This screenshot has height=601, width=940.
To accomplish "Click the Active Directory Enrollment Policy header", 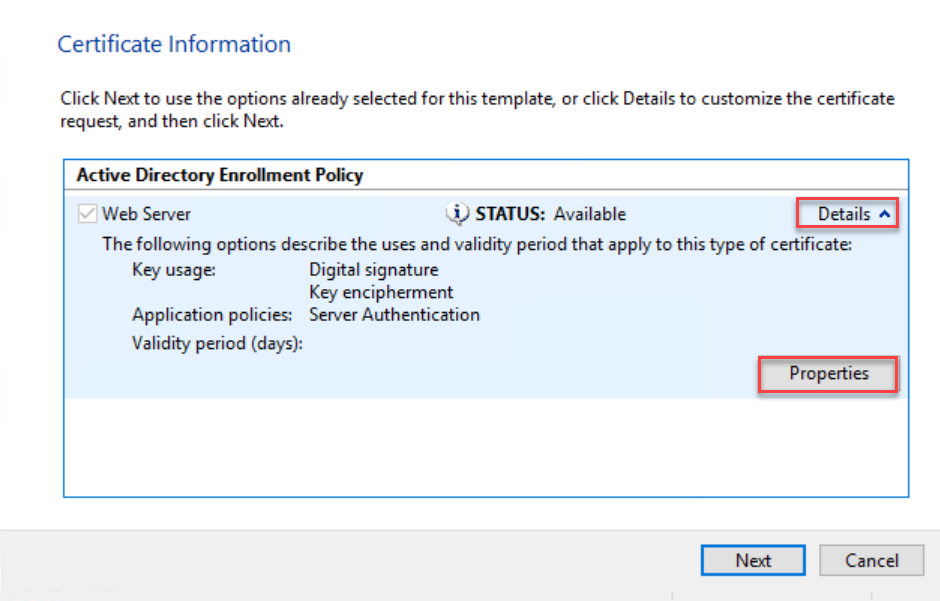I will point(220,175).
